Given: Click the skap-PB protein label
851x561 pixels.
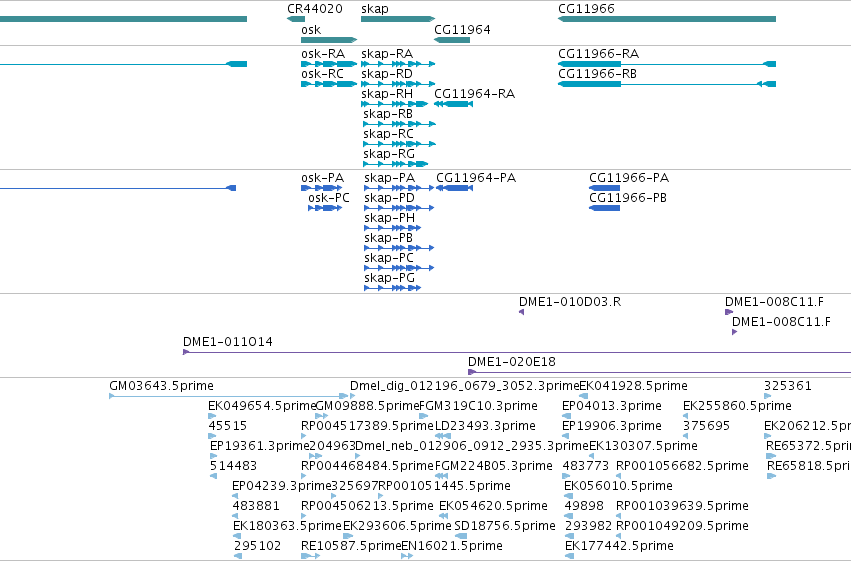Looking at the screenshot, I should [x=389, y=238].
